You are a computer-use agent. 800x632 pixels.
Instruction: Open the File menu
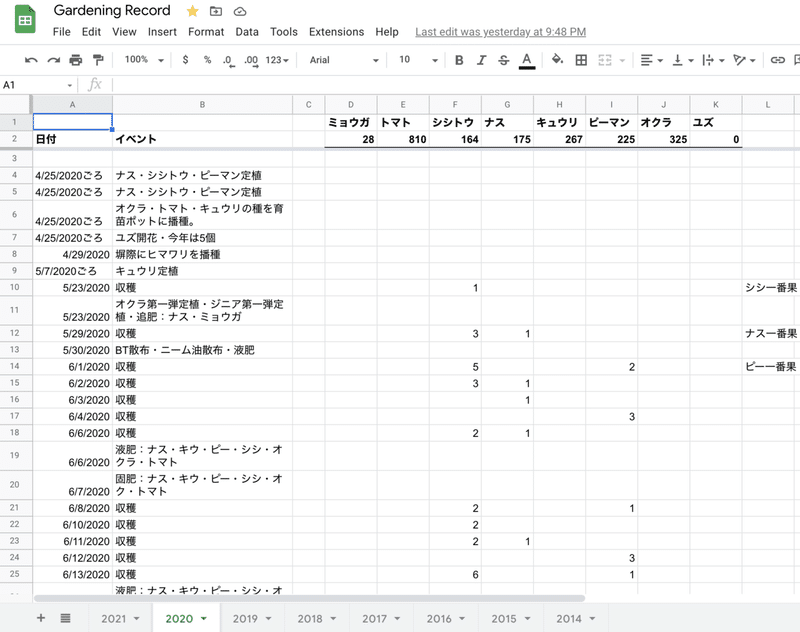click(62, 32)
